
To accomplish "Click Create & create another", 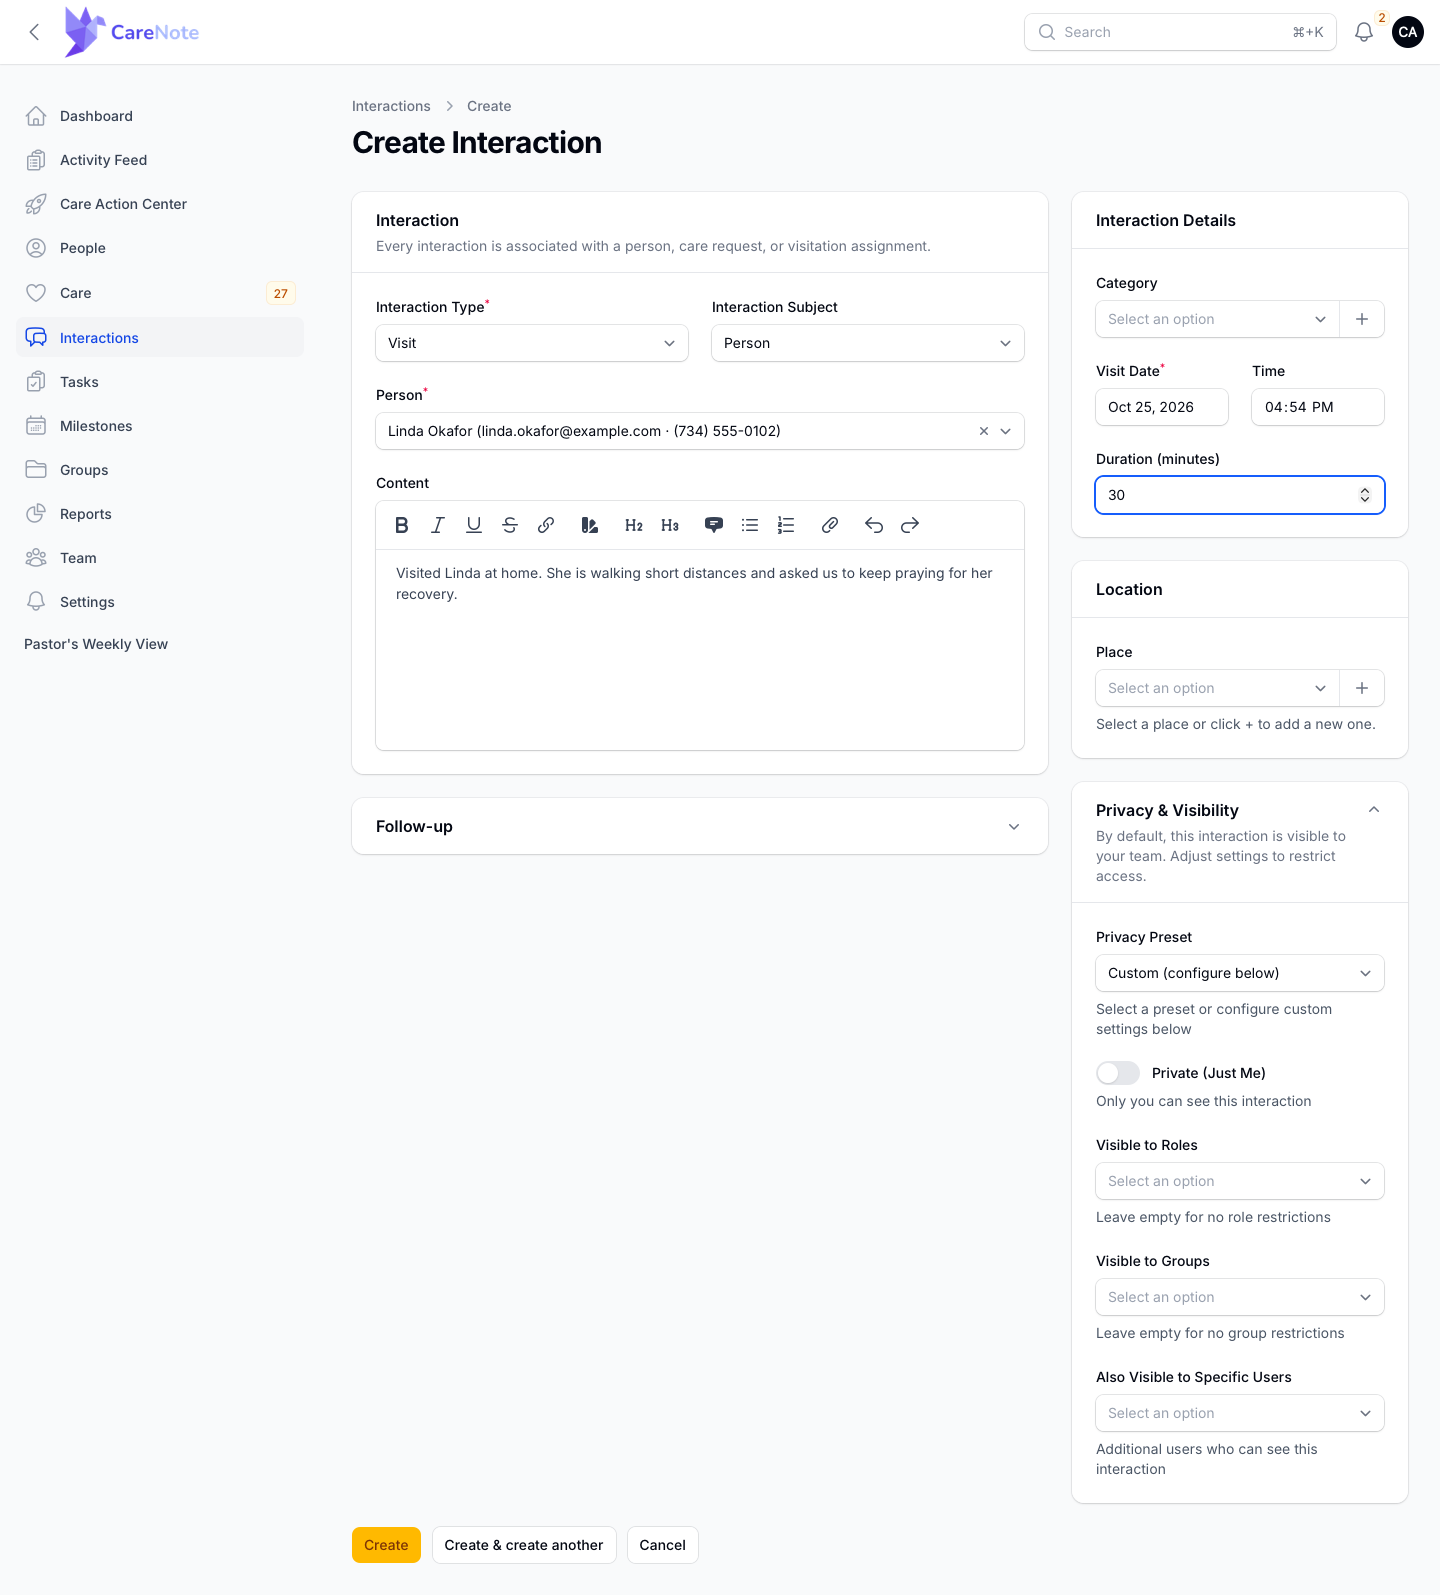I will coord(524,1545).
